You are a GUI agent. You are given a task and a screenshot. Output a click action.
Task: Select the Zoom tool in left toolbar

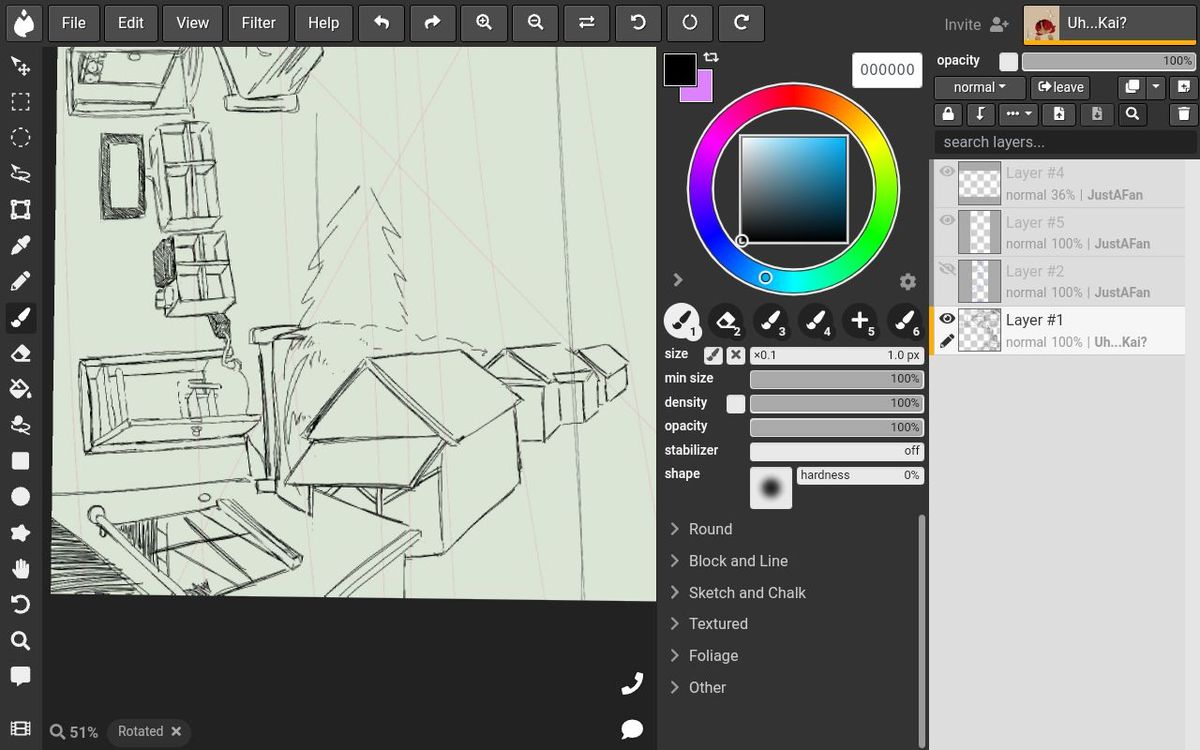coord(20,641)
